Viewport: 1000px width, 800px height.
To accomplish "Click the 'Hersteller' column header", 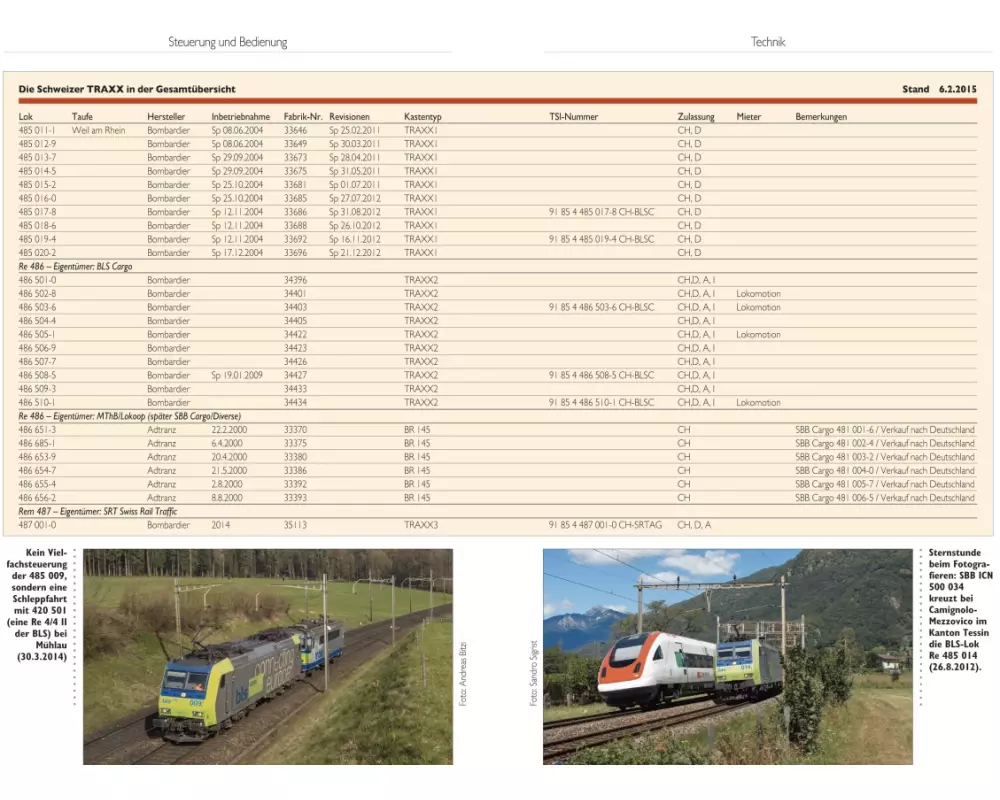I will click(x=166, y=117).
